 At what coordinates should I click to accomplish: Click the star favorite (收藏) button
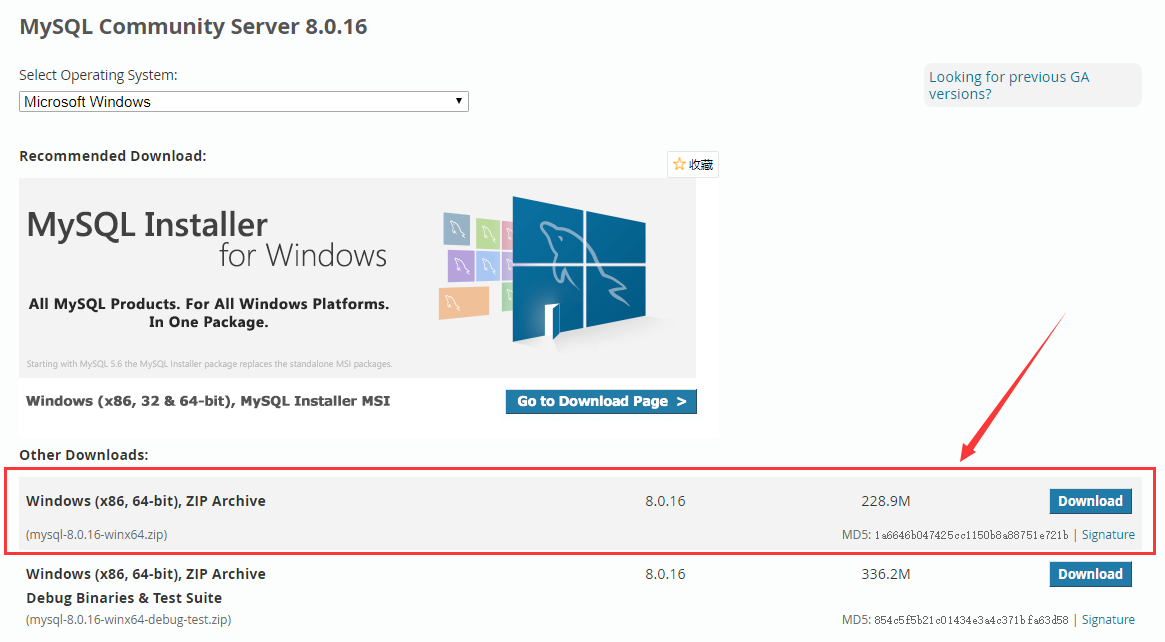692,164
